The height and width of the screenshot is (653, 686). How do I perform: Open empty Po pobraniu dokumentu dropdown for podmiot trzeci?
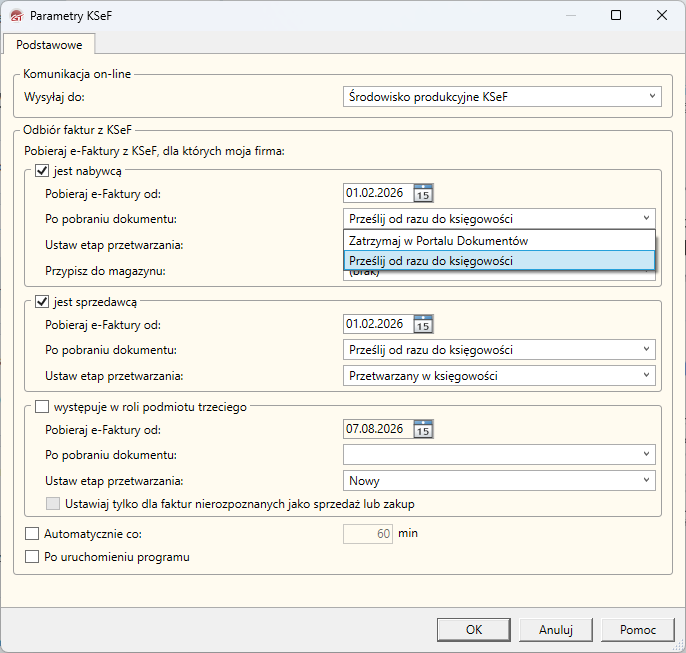[499, 454]
